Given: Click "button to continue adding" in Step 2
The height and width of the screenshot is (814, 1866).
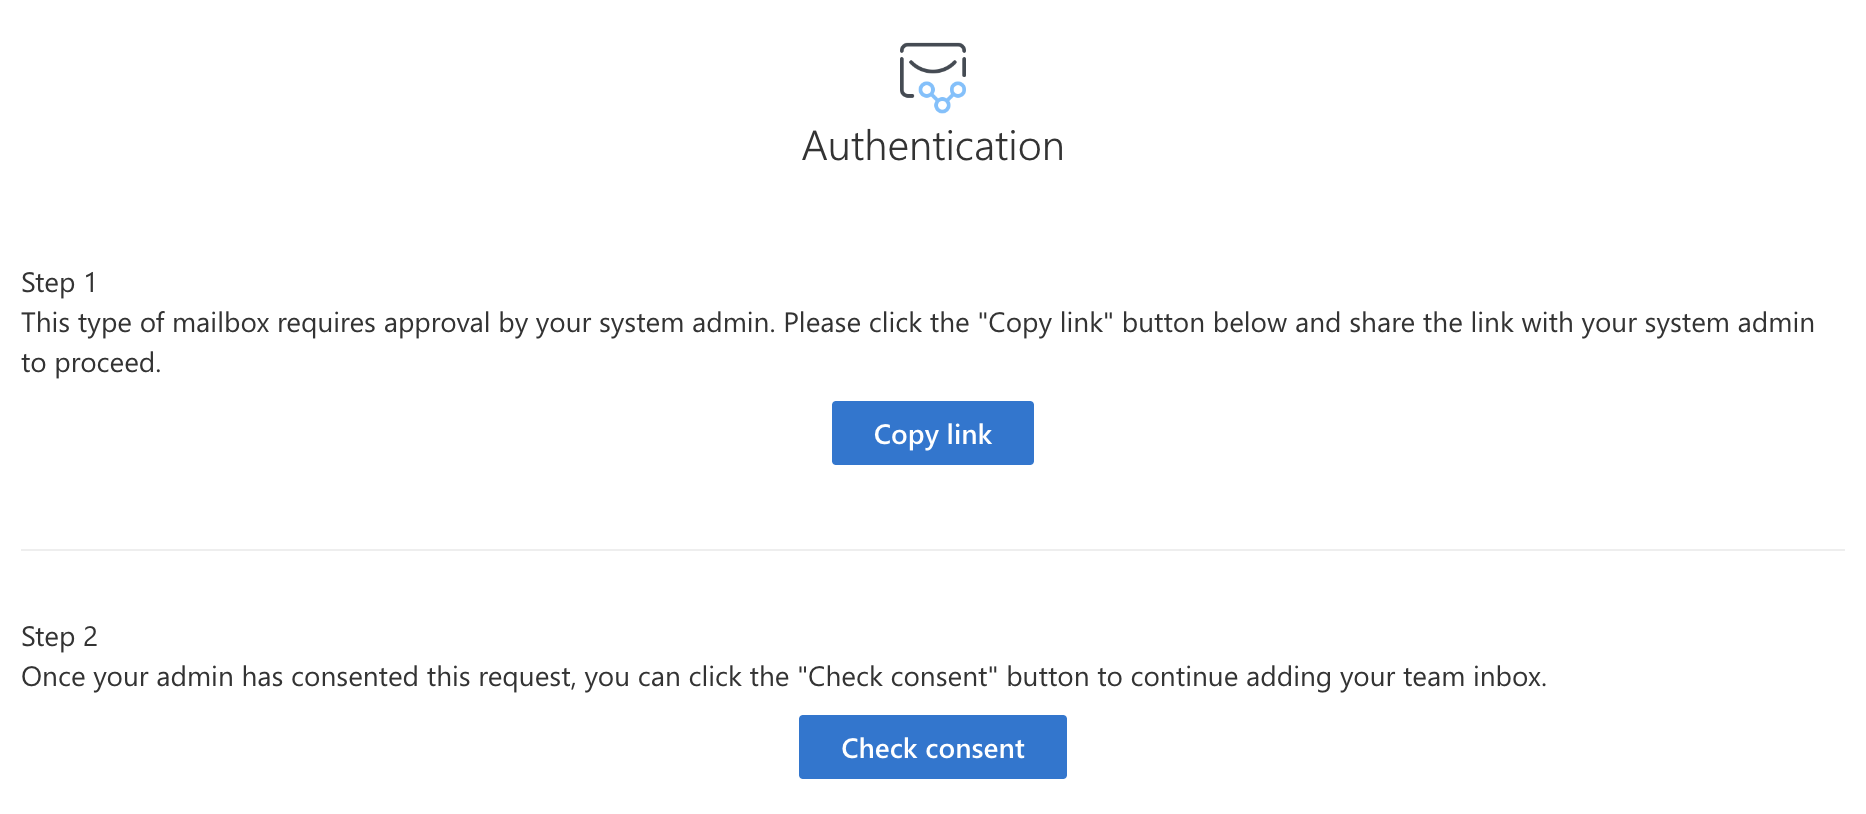Looking at the screenshot, I should point(1169,677).
